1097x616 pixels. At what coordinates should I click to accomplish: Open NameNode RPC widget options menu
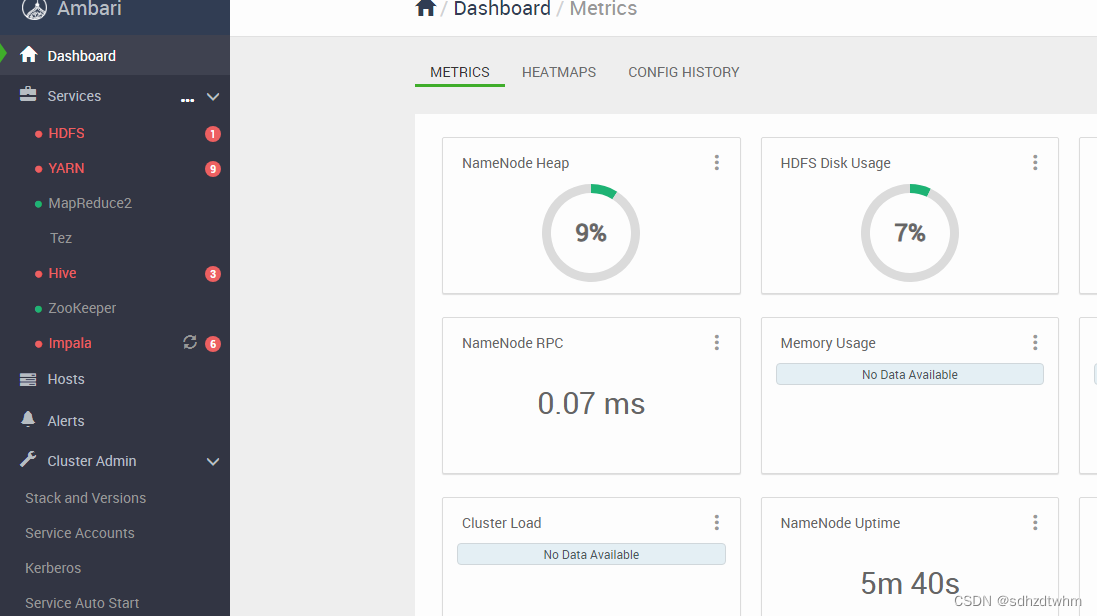click(716, 342)
